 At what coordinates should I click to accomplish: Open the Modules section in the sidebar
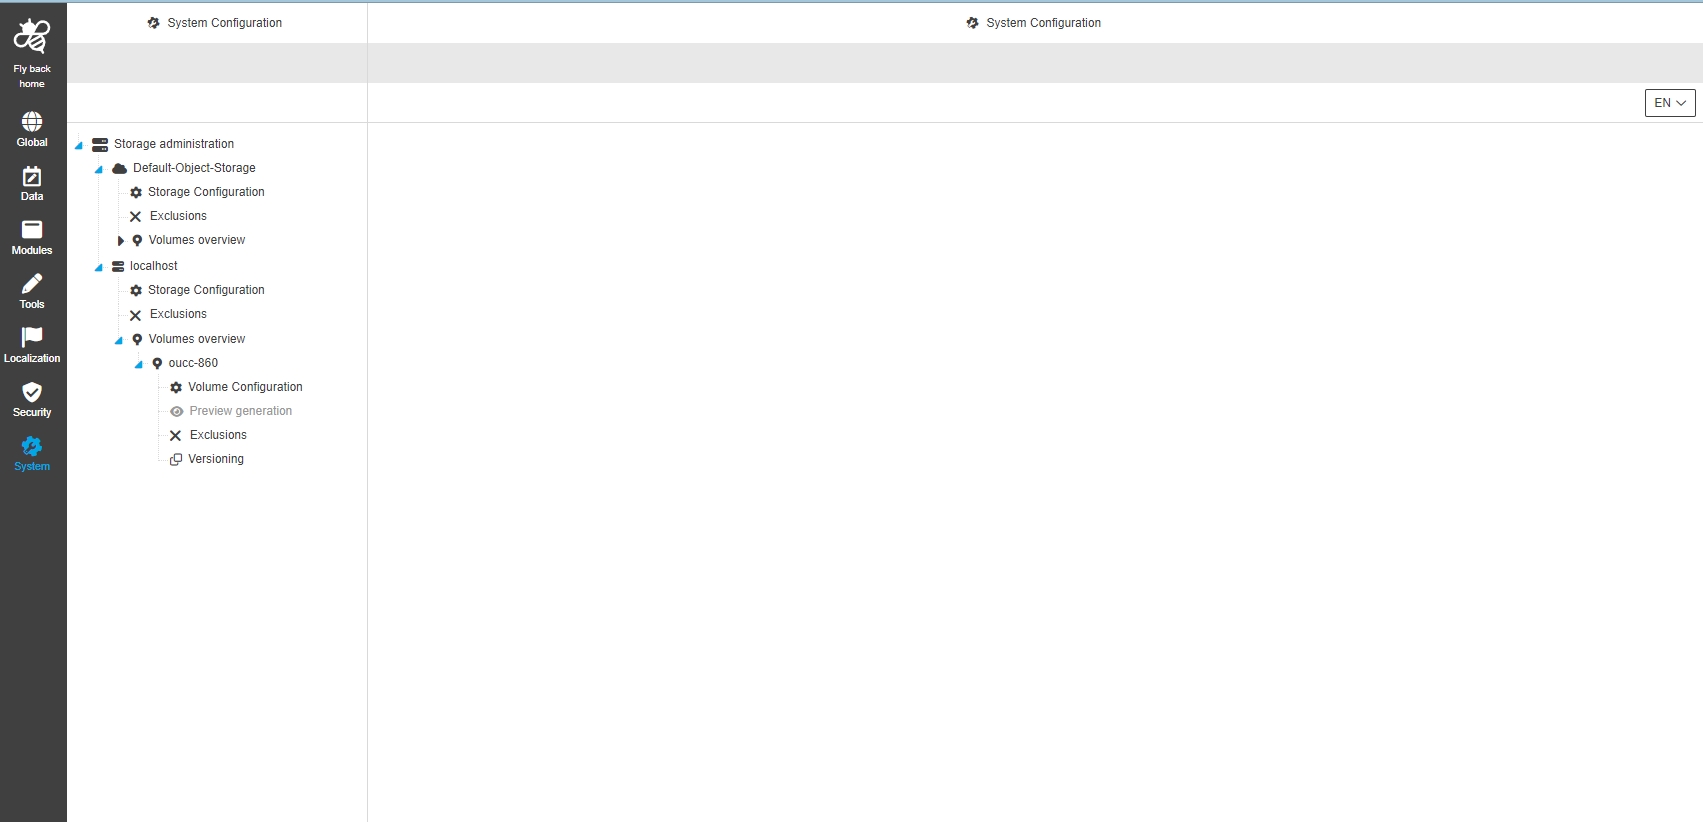tap(32, 237)
